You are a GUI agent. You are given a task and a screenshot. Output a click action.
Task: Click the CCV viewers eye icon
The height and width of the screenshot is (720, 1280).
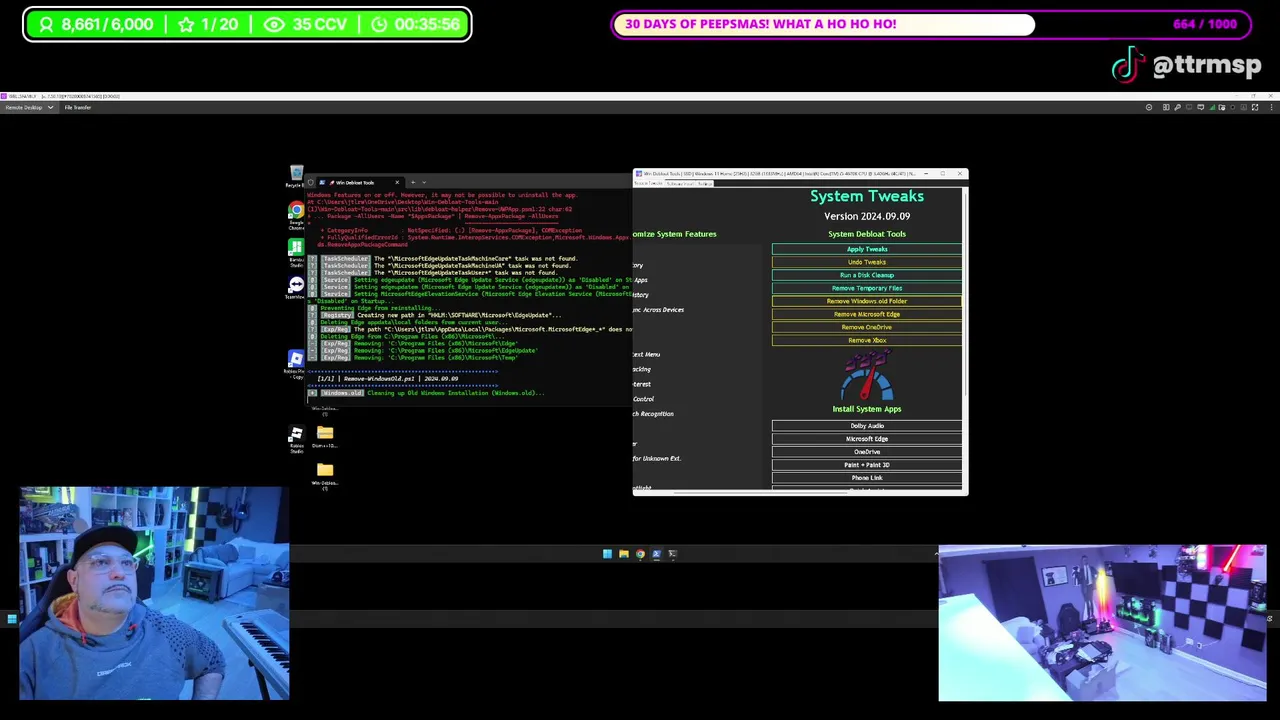tap(274, 24)
